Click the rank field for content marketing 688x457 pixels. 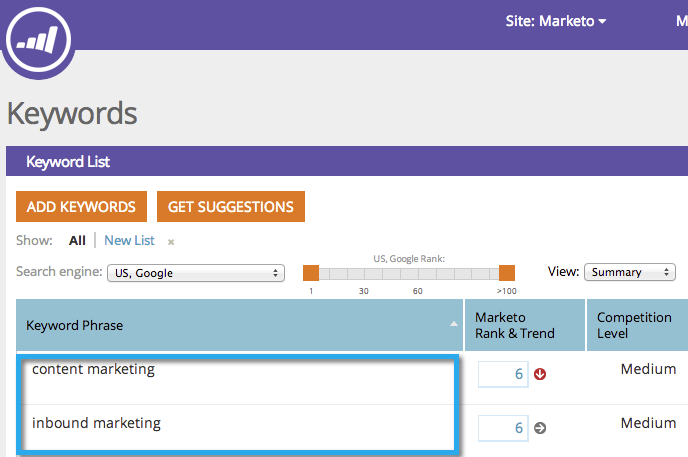[502, 374]
